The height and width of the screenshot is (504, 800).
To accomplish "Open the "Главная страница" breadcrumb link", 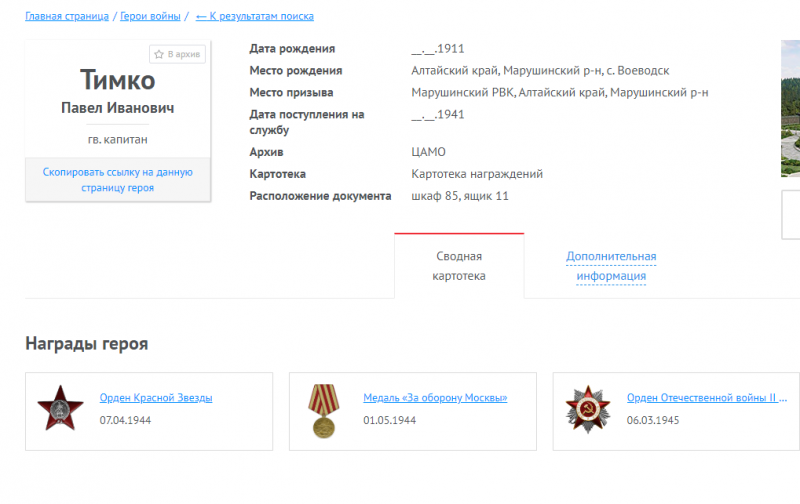I will pyautogui.click(x=67, y=16).
